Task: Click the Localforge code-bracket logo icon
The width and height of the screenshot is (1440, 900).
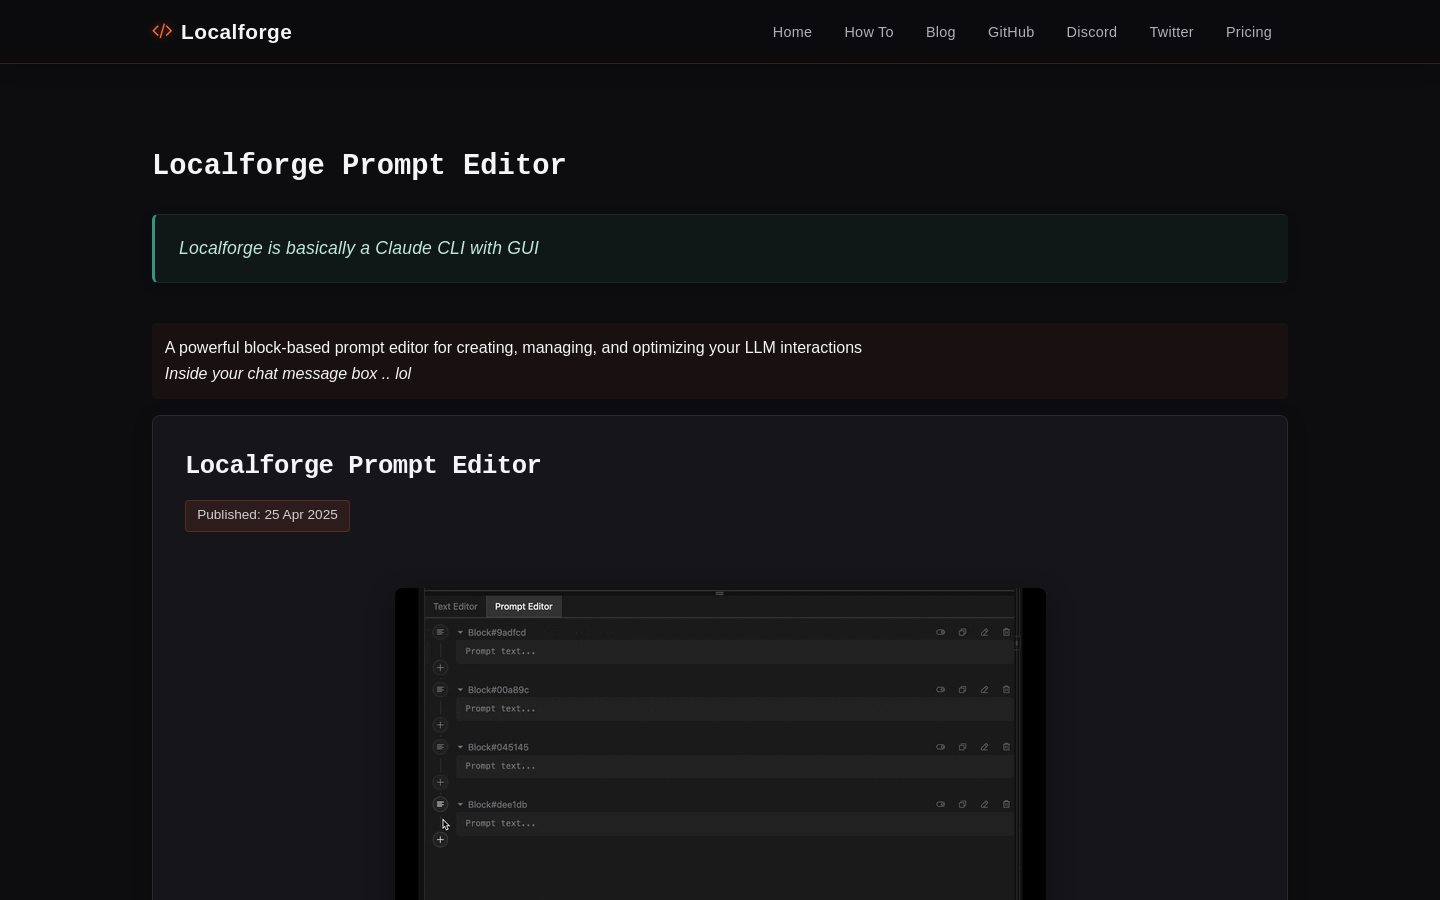Action: (162, 31)
